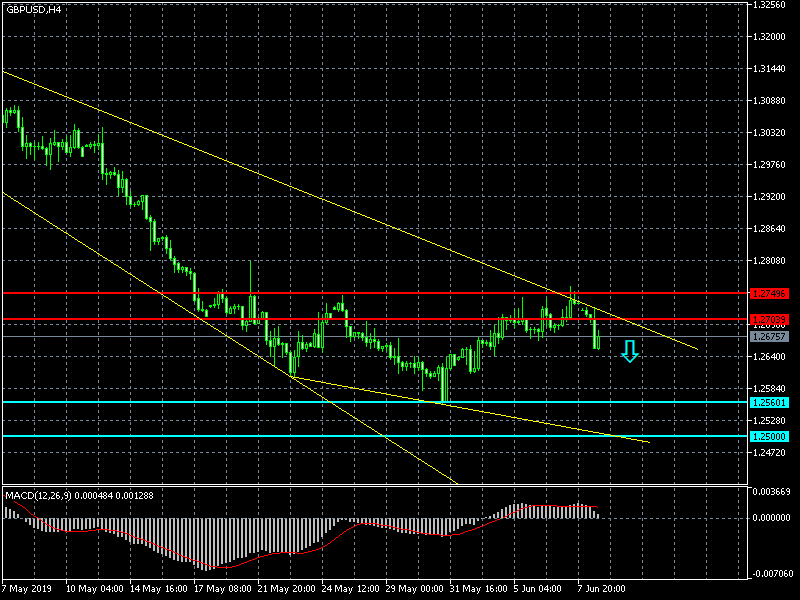Click the 21 May 20:00 time label
Viewport: 800px width, 600px height.
(287, 589)
